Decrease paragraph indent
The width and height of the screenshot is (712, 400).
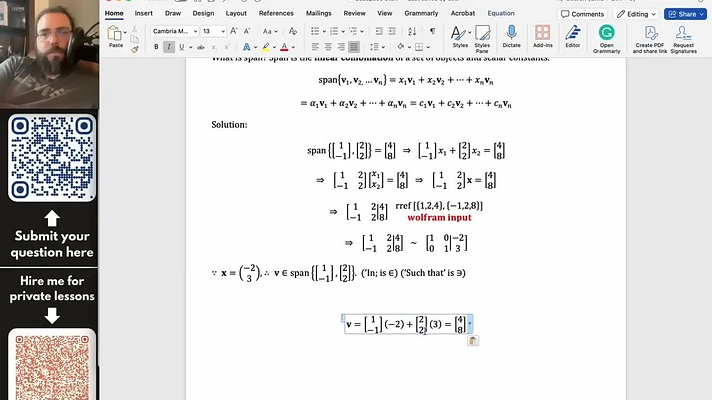[x=379, y=31]
